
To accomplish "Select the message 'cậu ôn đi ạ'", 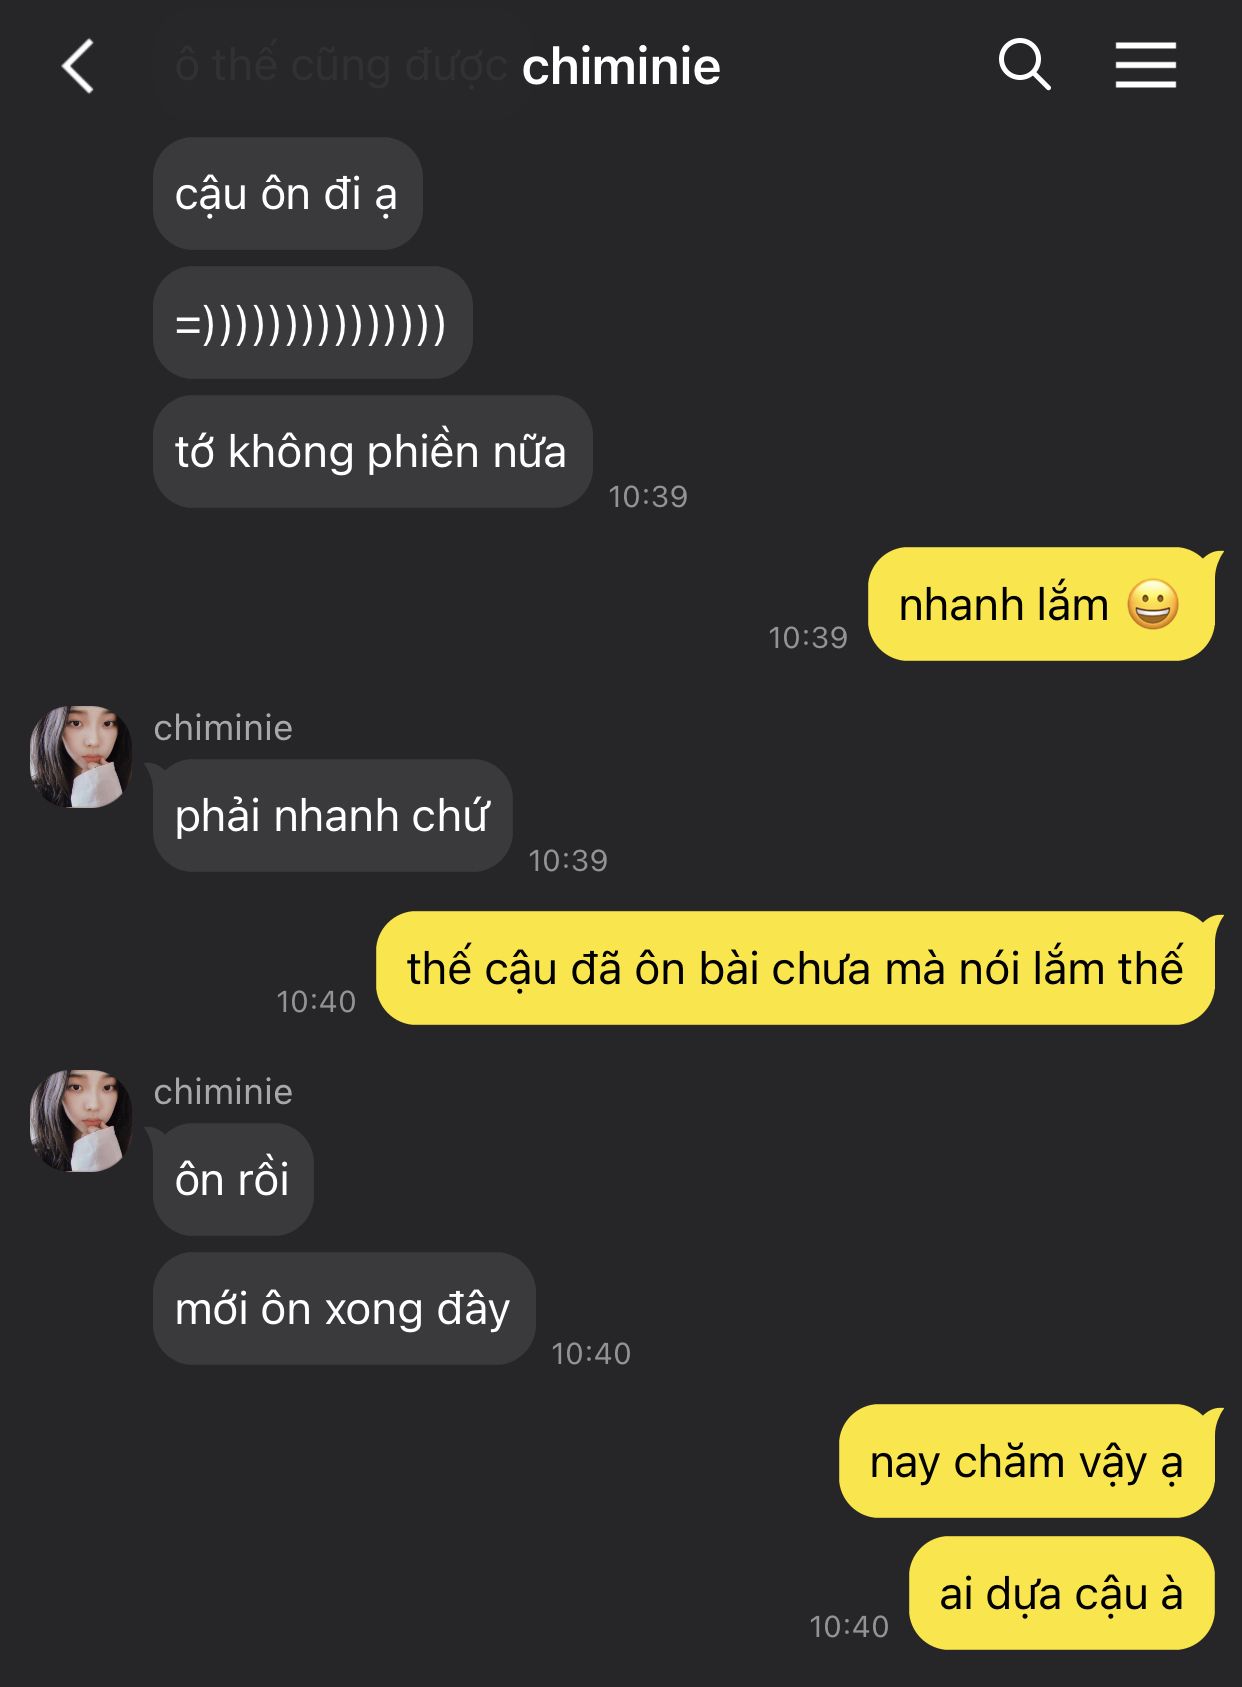I will 288,194.
